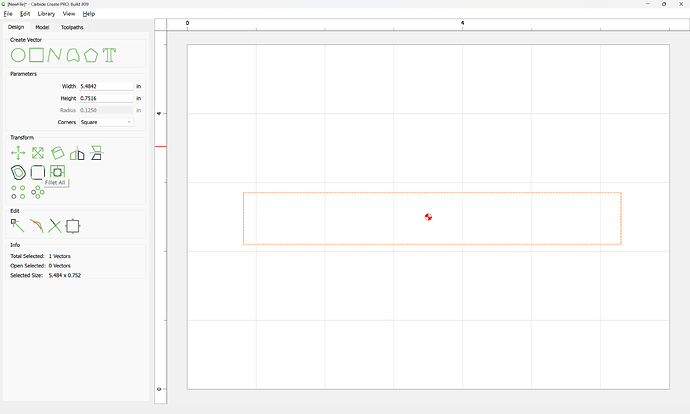Choose the Polygon tool with pentagon icon
This screenshot has width=690, height=414.
91,54
